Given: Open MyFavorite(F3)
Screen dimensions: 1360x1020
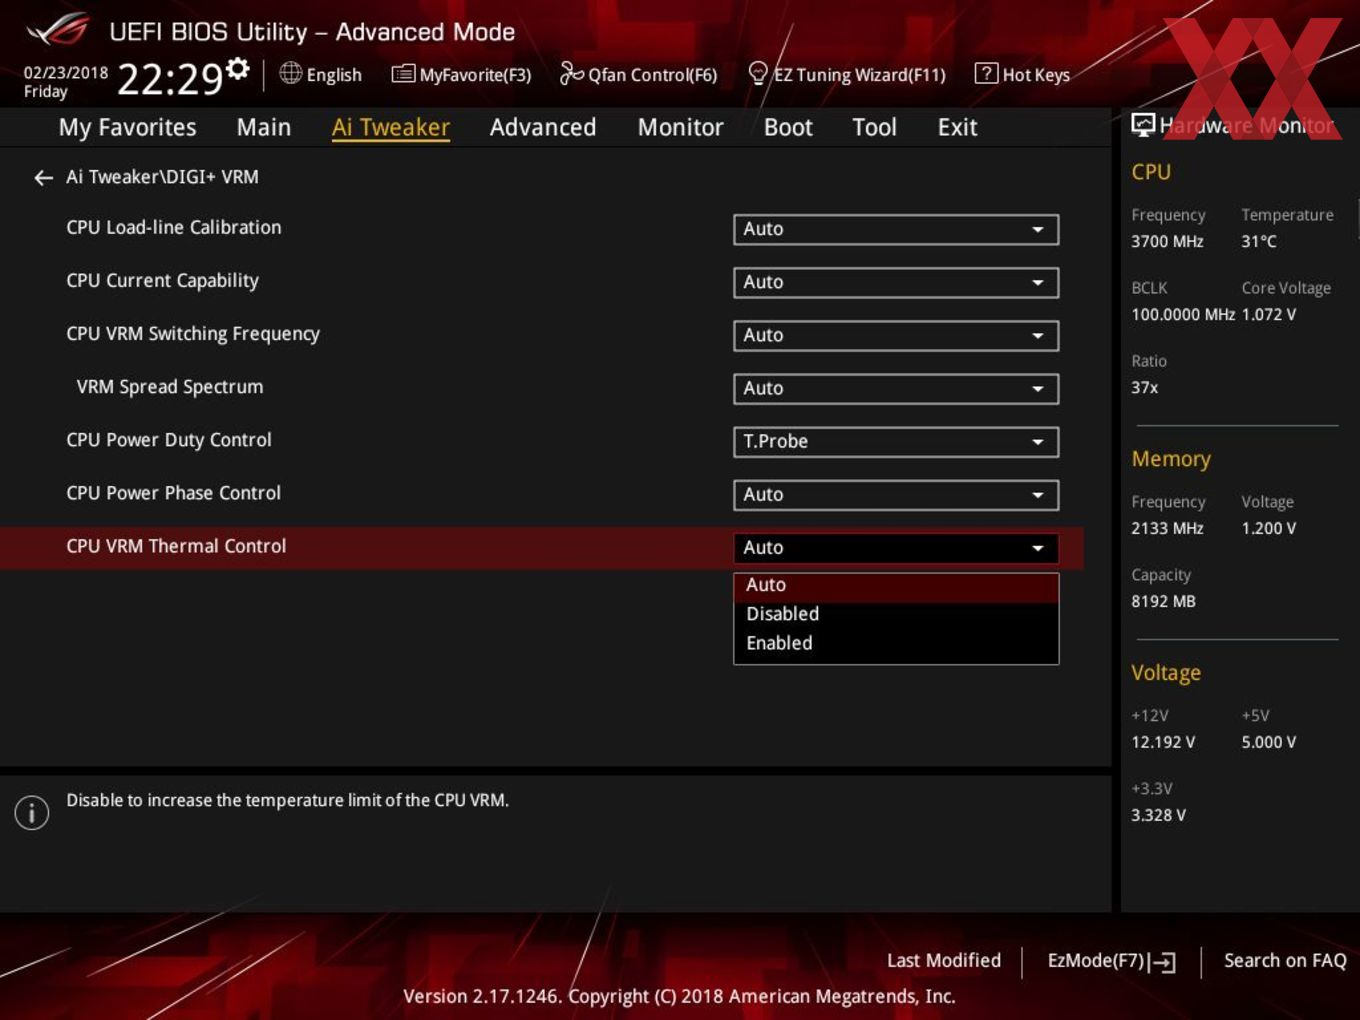Looking at the screenshot, I should (x=461, y=74).
